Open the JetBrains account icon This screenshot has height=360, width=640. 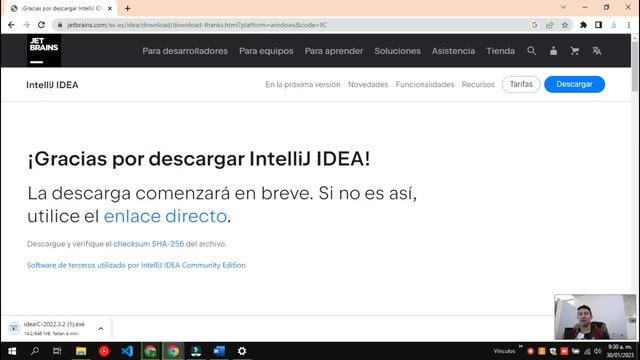tap(553, 51)
